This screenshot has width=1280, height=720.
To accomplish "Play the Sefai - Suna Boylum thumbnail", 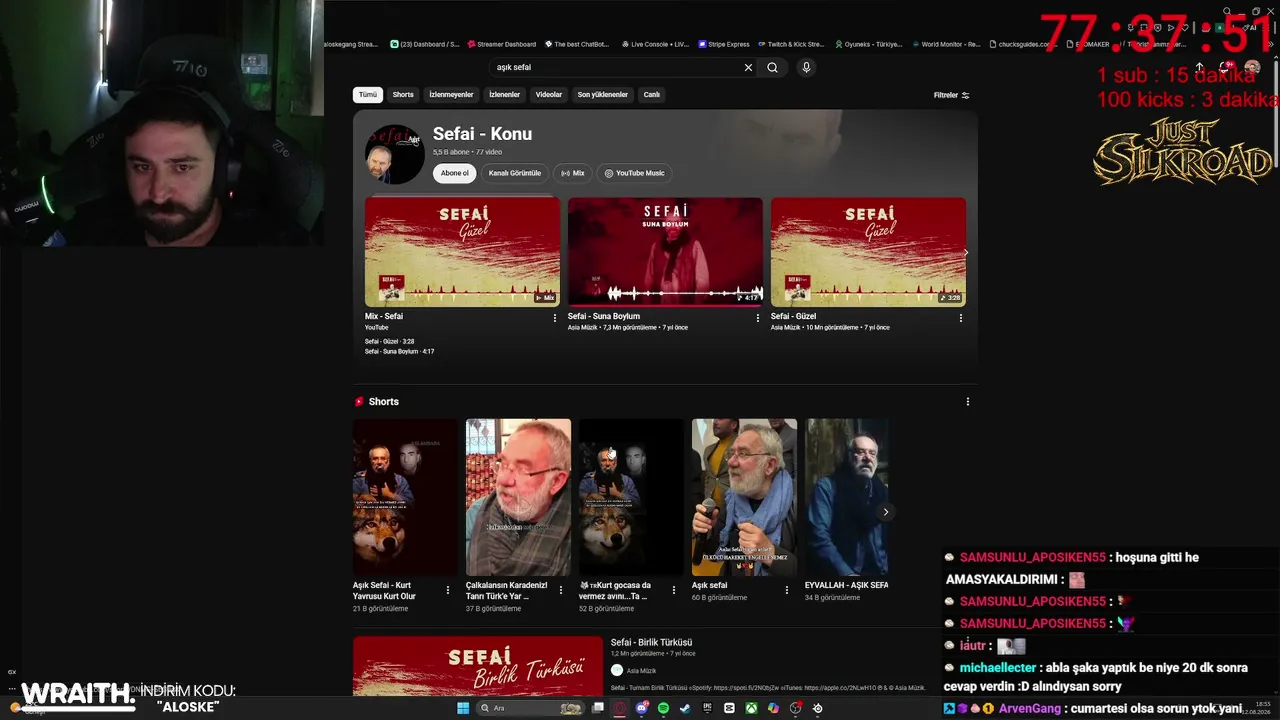I will (665, 252).
